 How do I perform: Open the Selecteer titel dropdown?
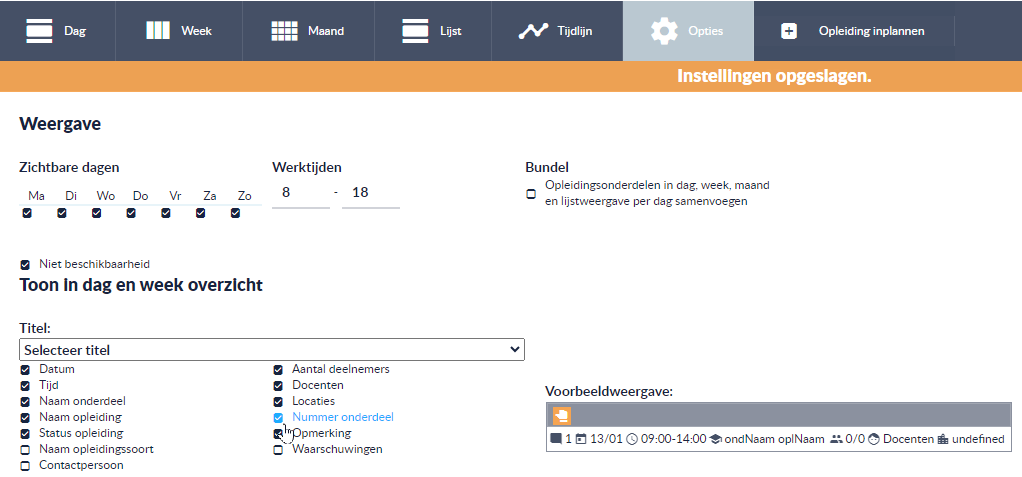pos(272,350)
